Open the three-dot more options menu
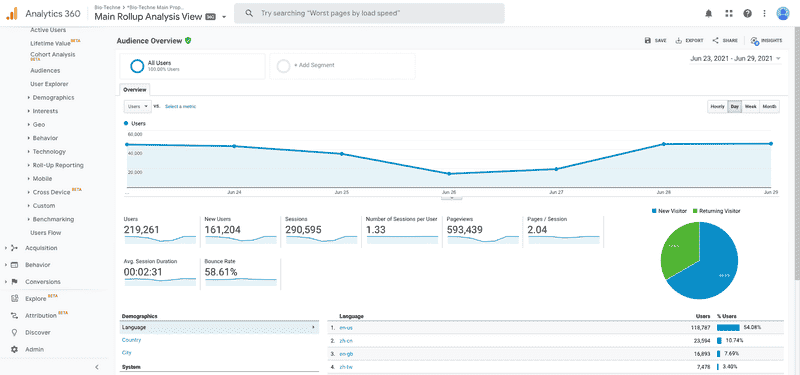This screenshot has width=800, height=375. click(x=764, y=14)
